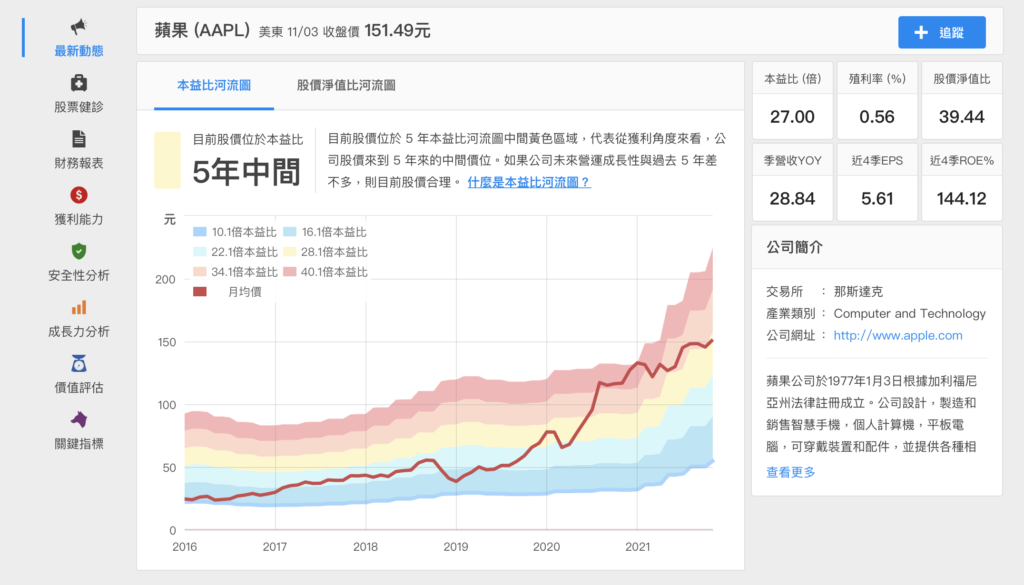
Task: Click the 近4季EPS card value 5.61
Action: [x=877, y=198]
